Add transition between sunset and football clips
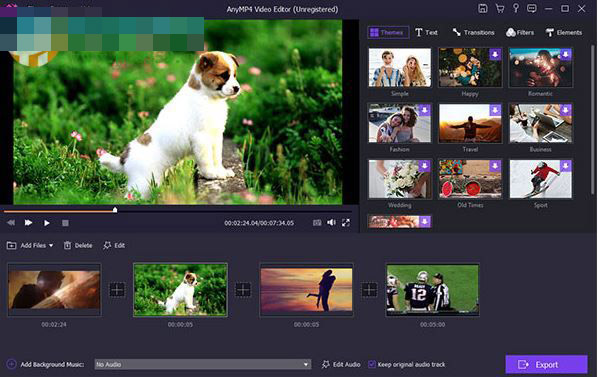The image size is (598, 377). [369, 290]
